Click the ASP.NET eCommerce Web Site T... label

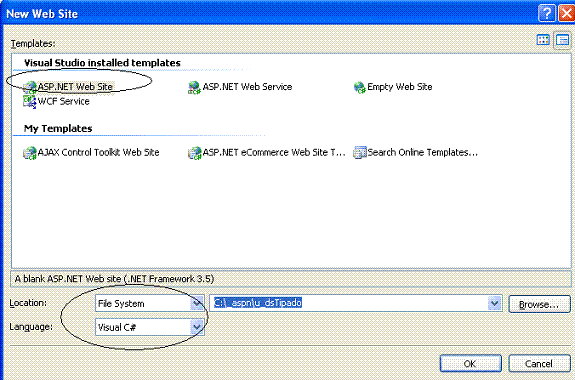click(274, 153)
